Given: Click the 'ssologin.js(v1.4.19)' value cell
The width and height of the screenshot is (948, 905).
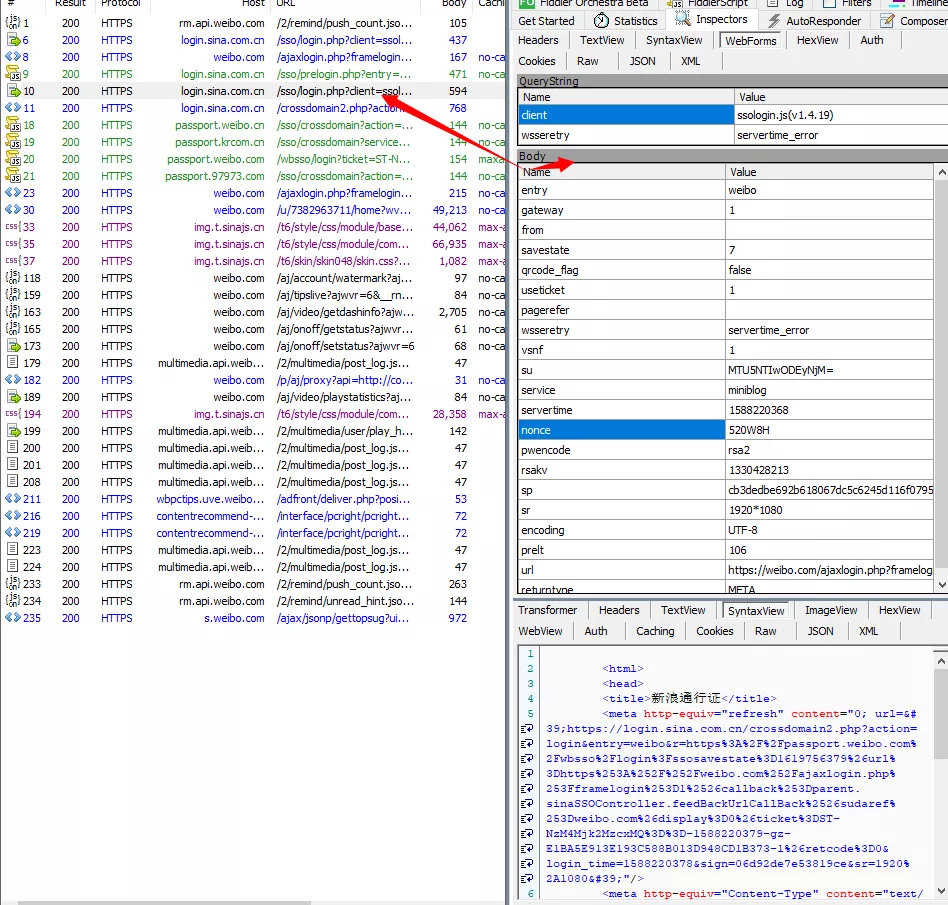Looking at the screenshot, I should (x=841, y=115).
